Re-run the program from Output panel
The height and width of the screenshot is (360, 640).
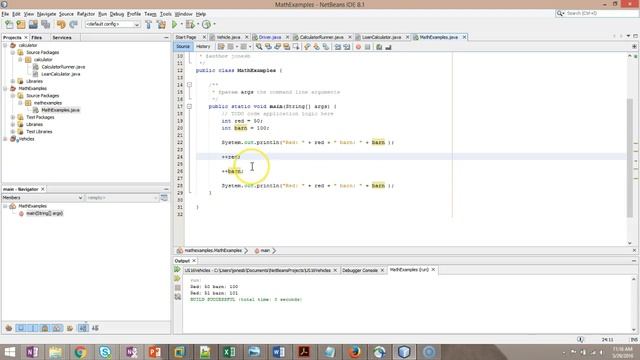click(177, 269)
